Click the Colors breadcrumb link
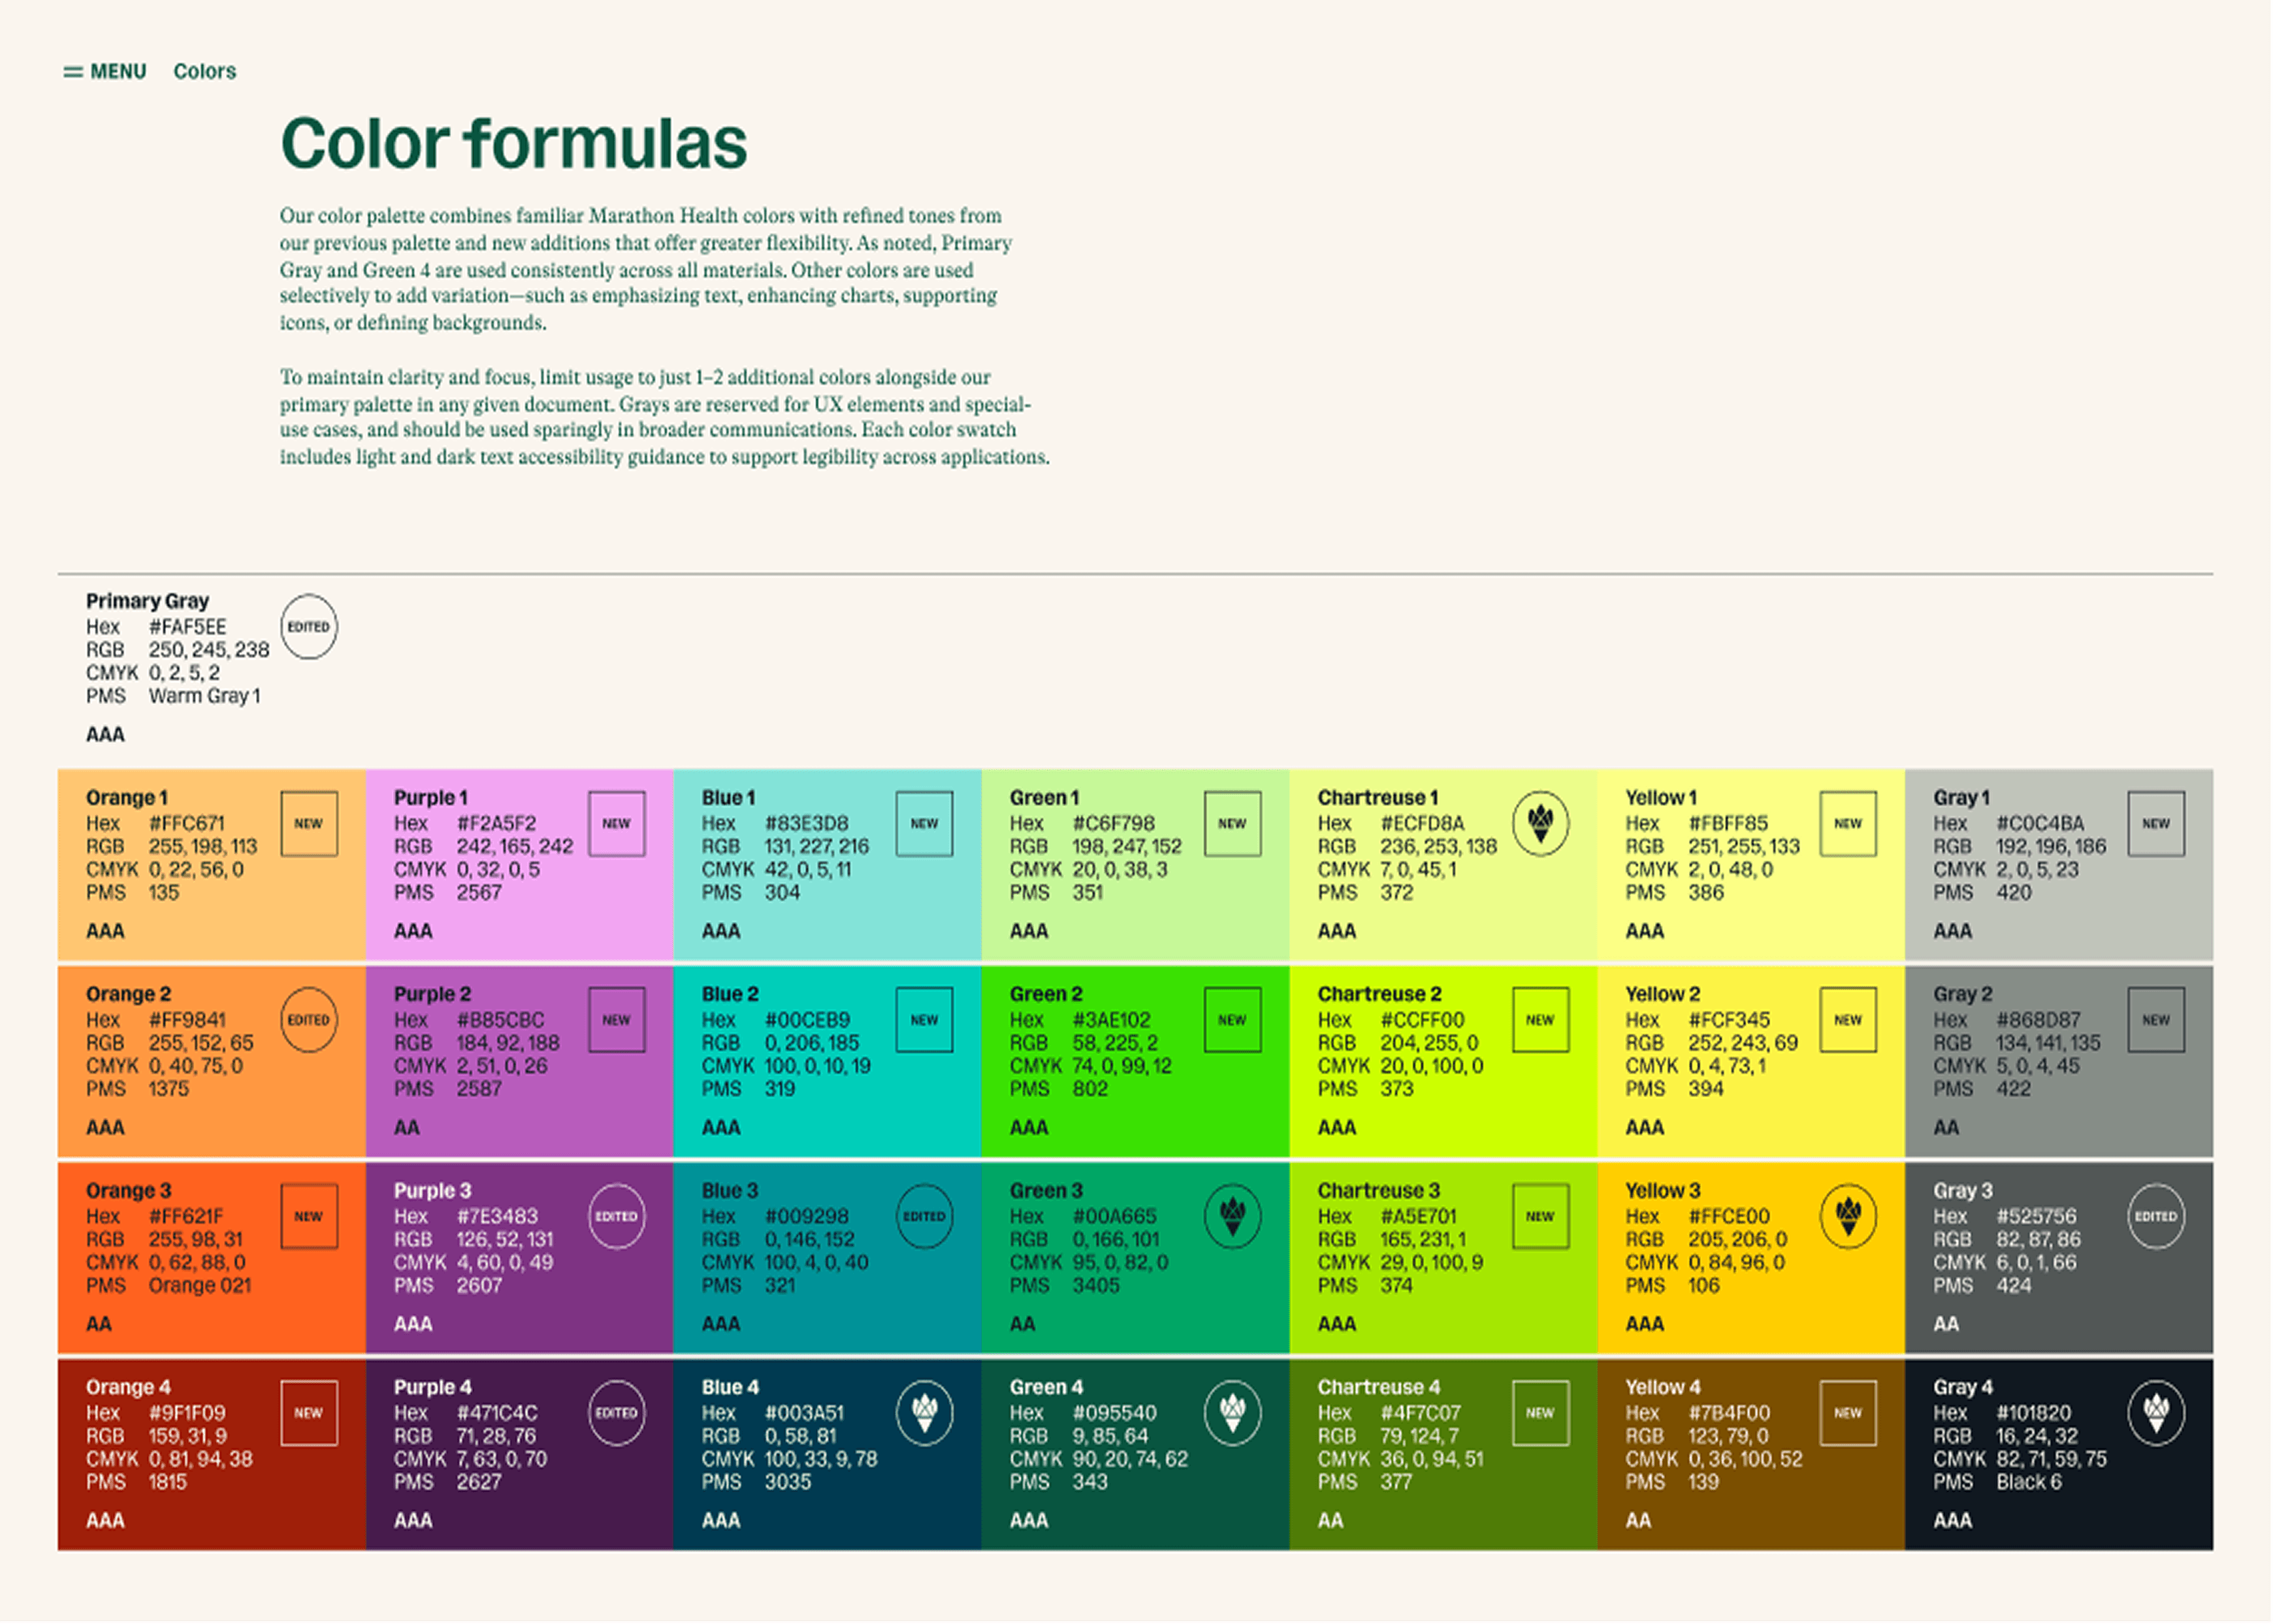This screenshot has height=1624, width=2273. click(205, 72)
